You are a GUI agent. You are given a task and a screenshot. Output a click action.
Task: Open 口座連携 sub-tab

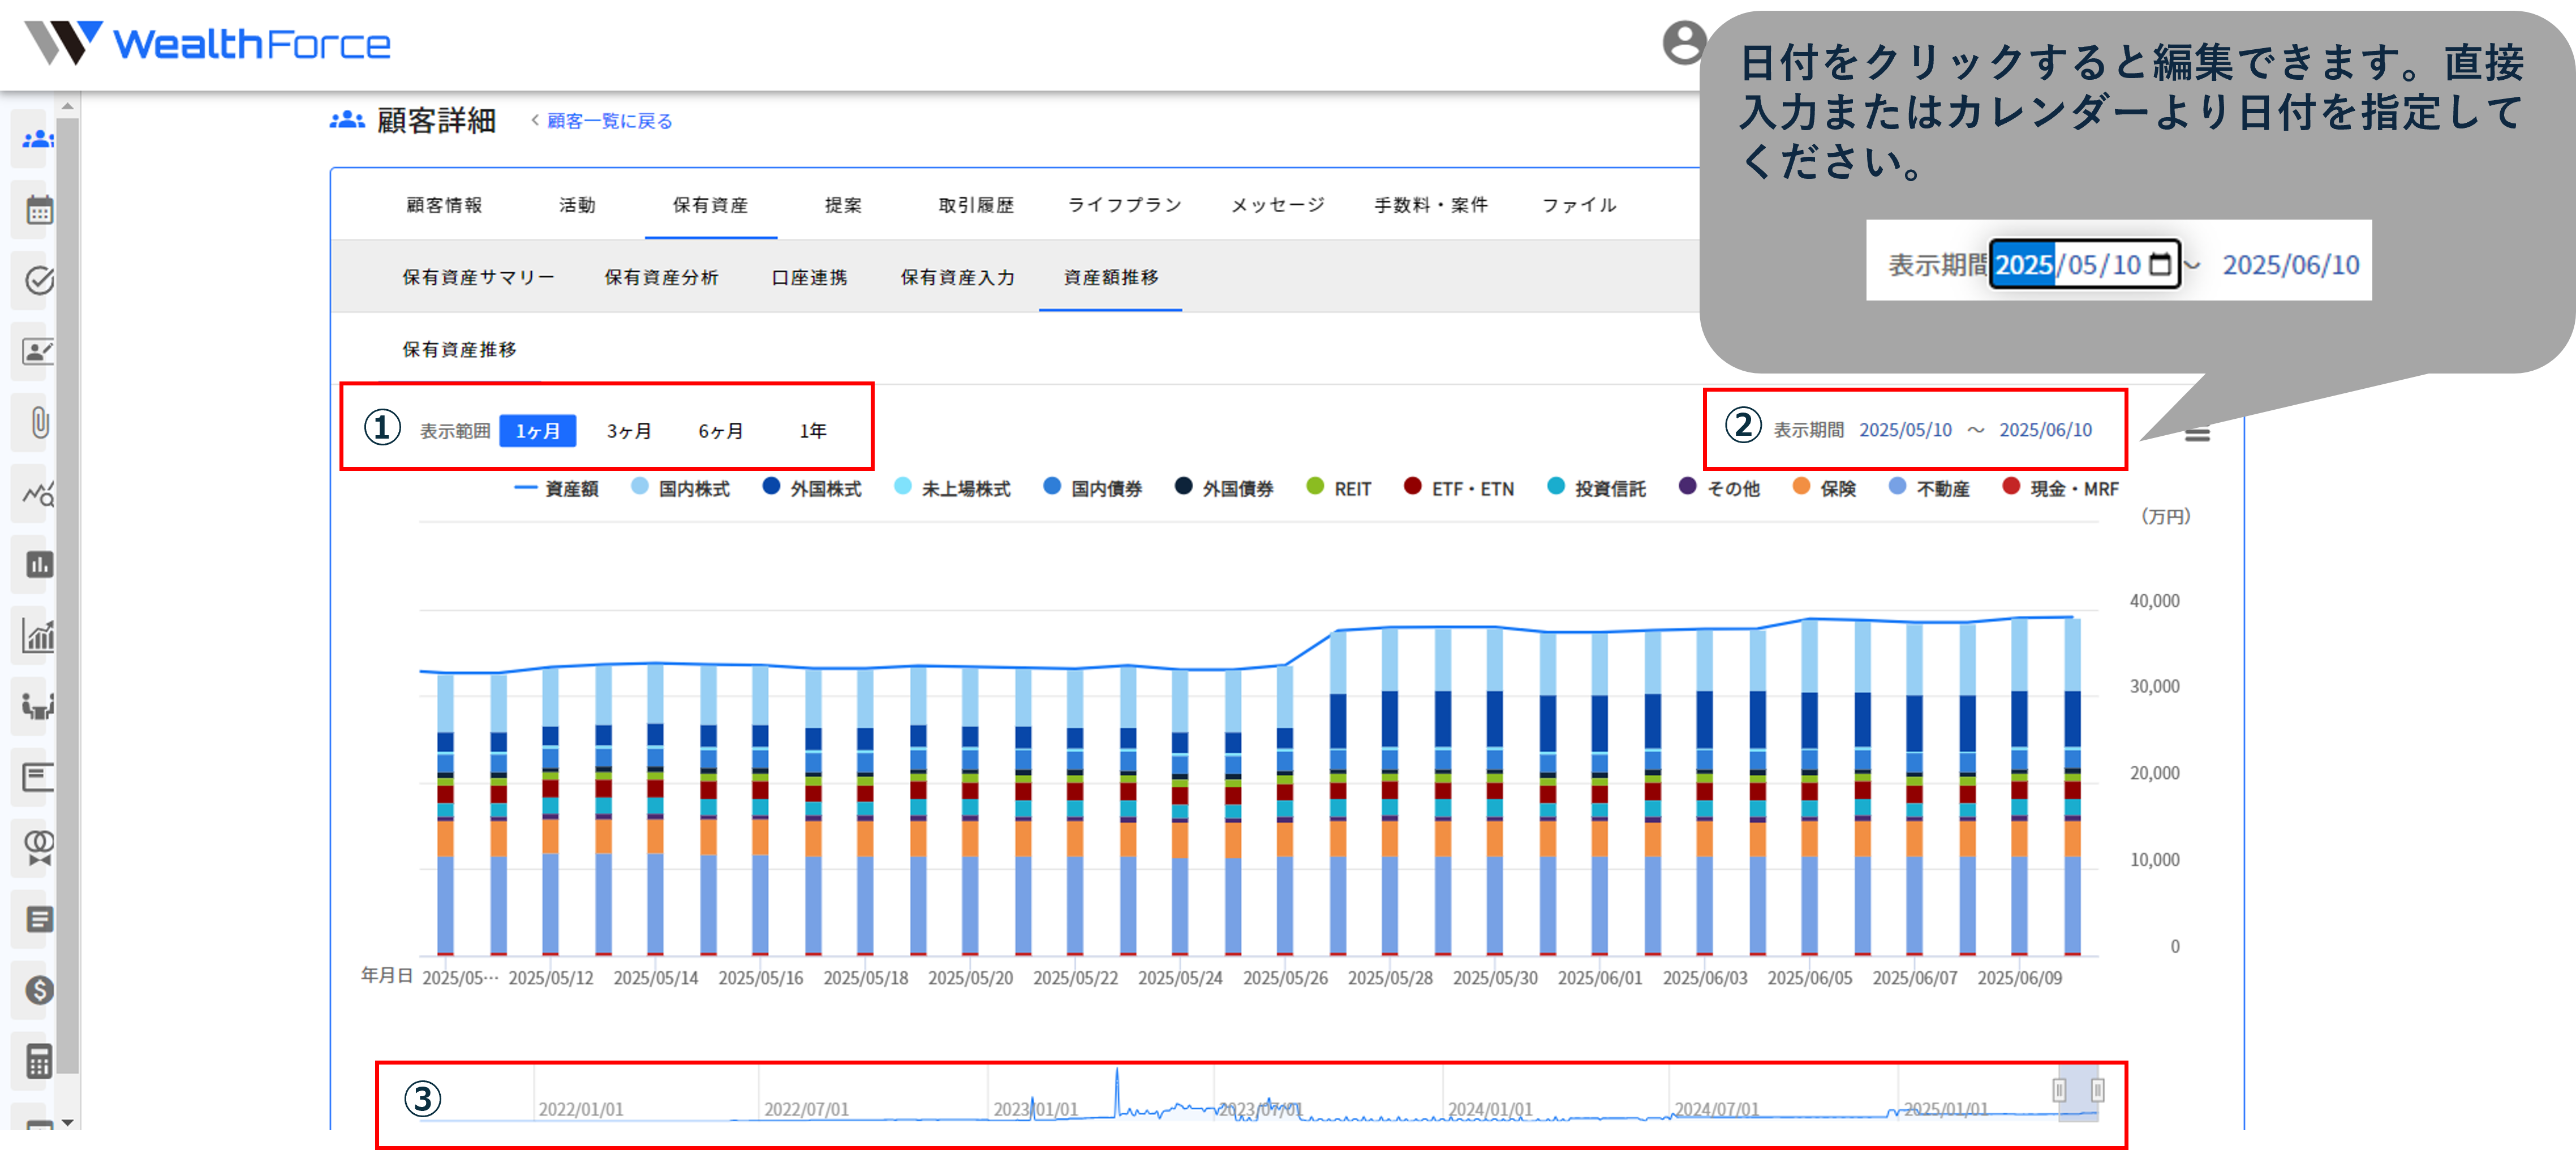pos(809,277)
